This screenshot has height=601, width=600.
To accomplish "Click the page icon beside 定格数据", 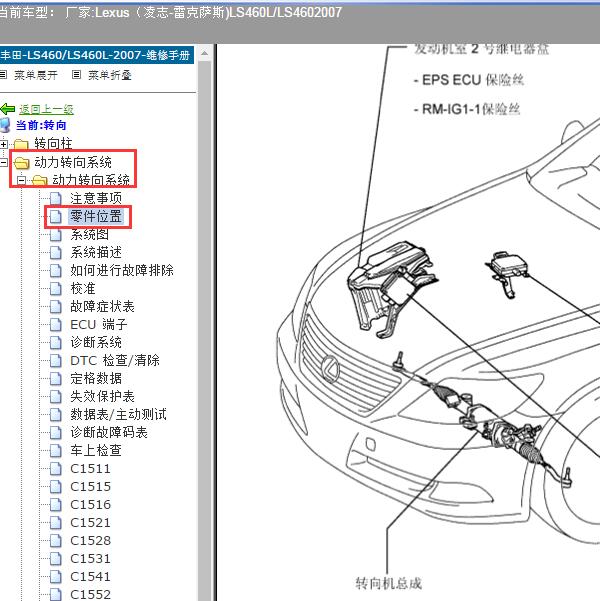I will click(56, 379).
